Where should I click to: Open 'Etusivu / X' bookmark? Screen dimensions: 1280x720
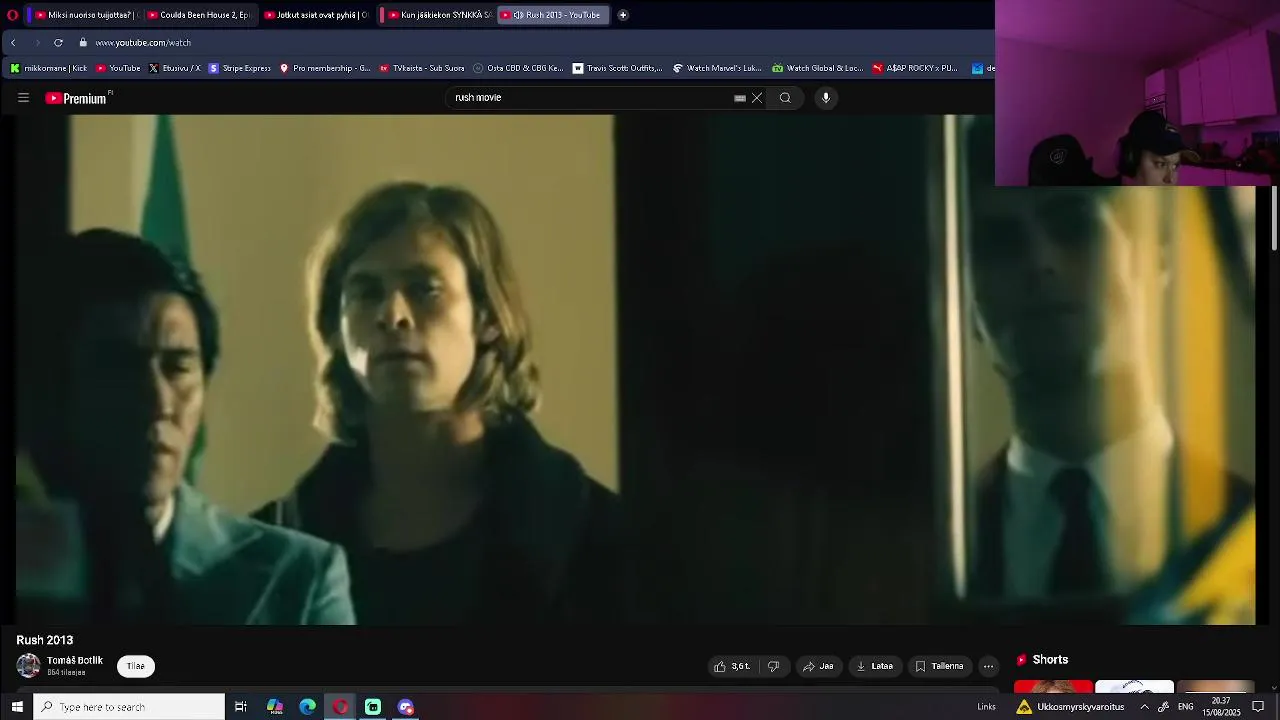pos(175,68)
